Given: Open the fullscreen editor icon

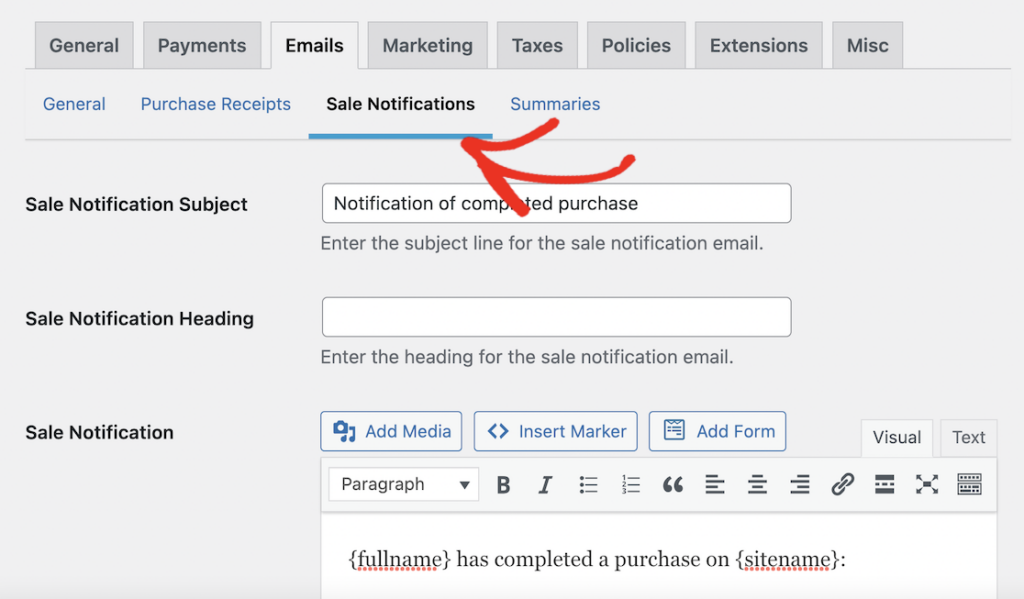Looking at the screenshot, I should pyautogui.click(x=927, y=485).
